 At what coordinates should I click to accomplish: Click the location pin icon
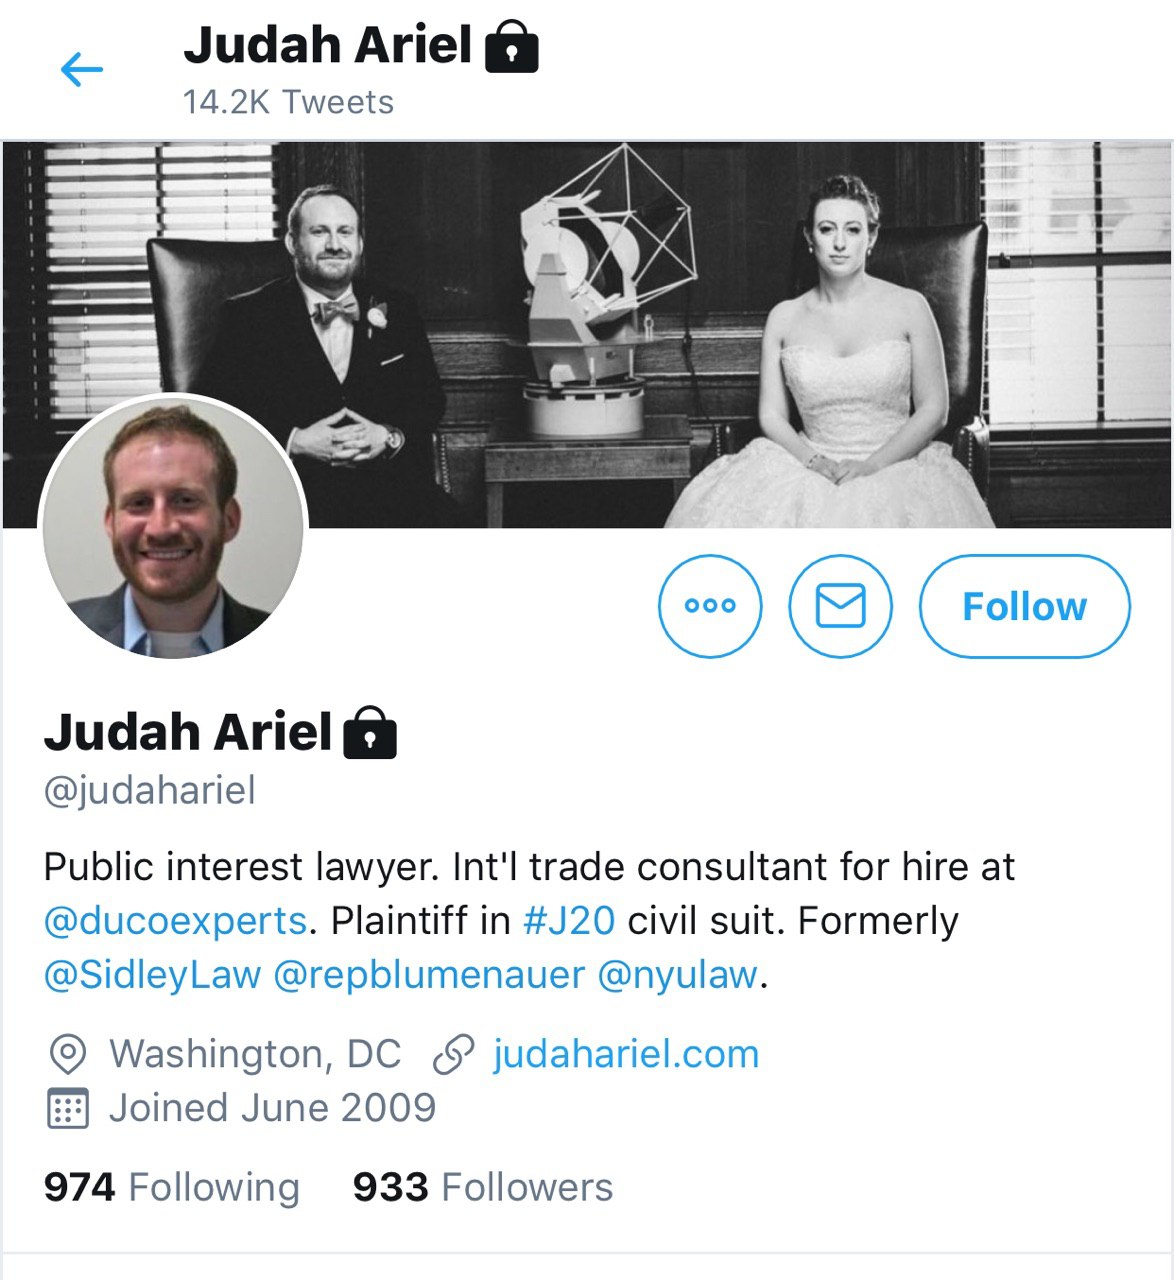pos(67,1054)
